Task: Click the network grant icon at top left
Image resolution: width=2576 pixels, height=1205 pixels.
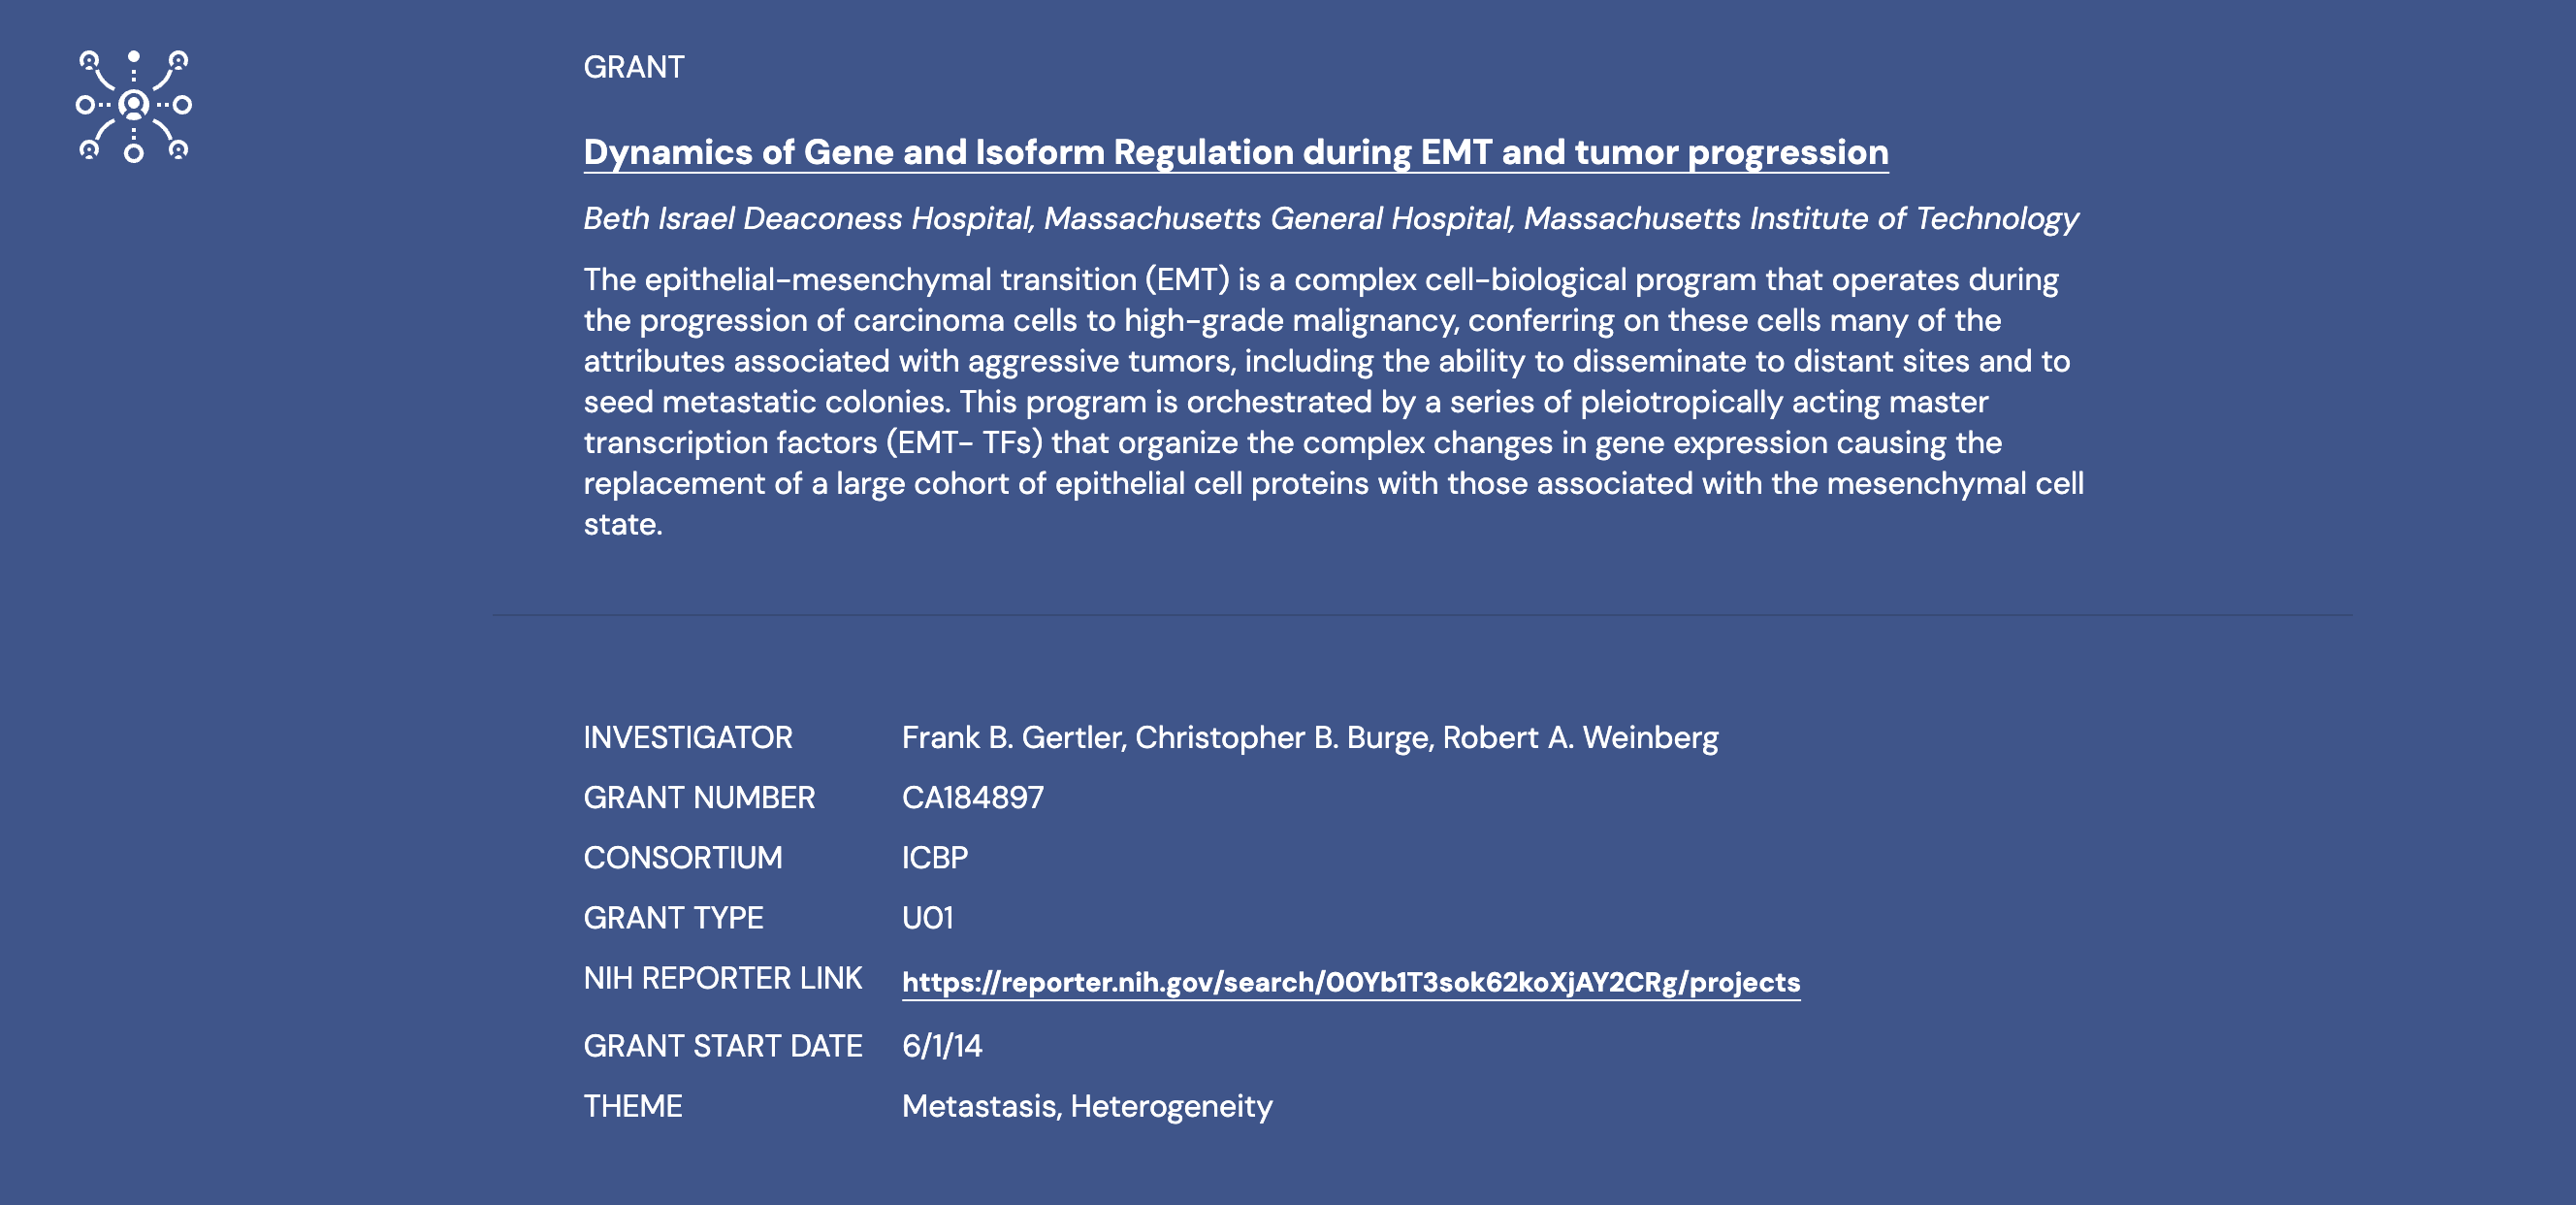Action: 133,105
